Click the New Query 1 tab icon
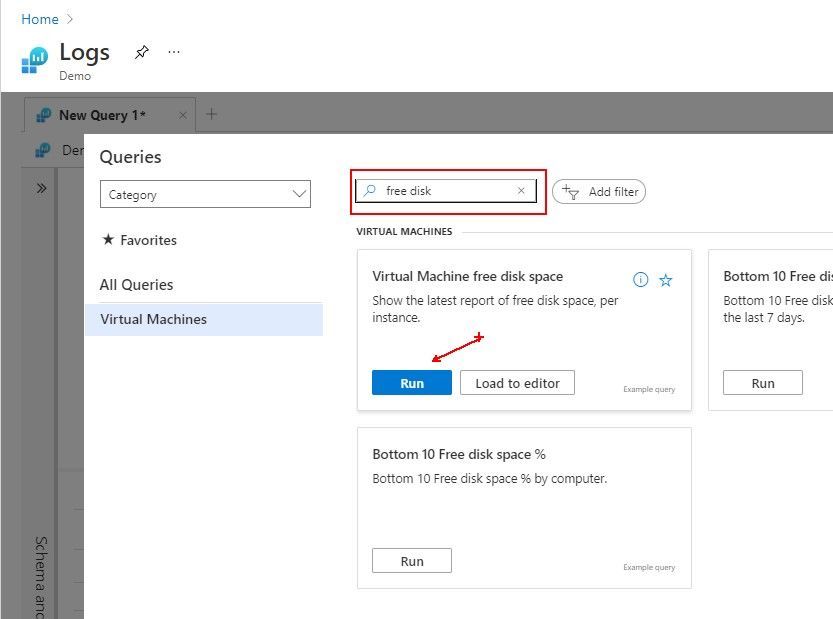 [44, 115]
